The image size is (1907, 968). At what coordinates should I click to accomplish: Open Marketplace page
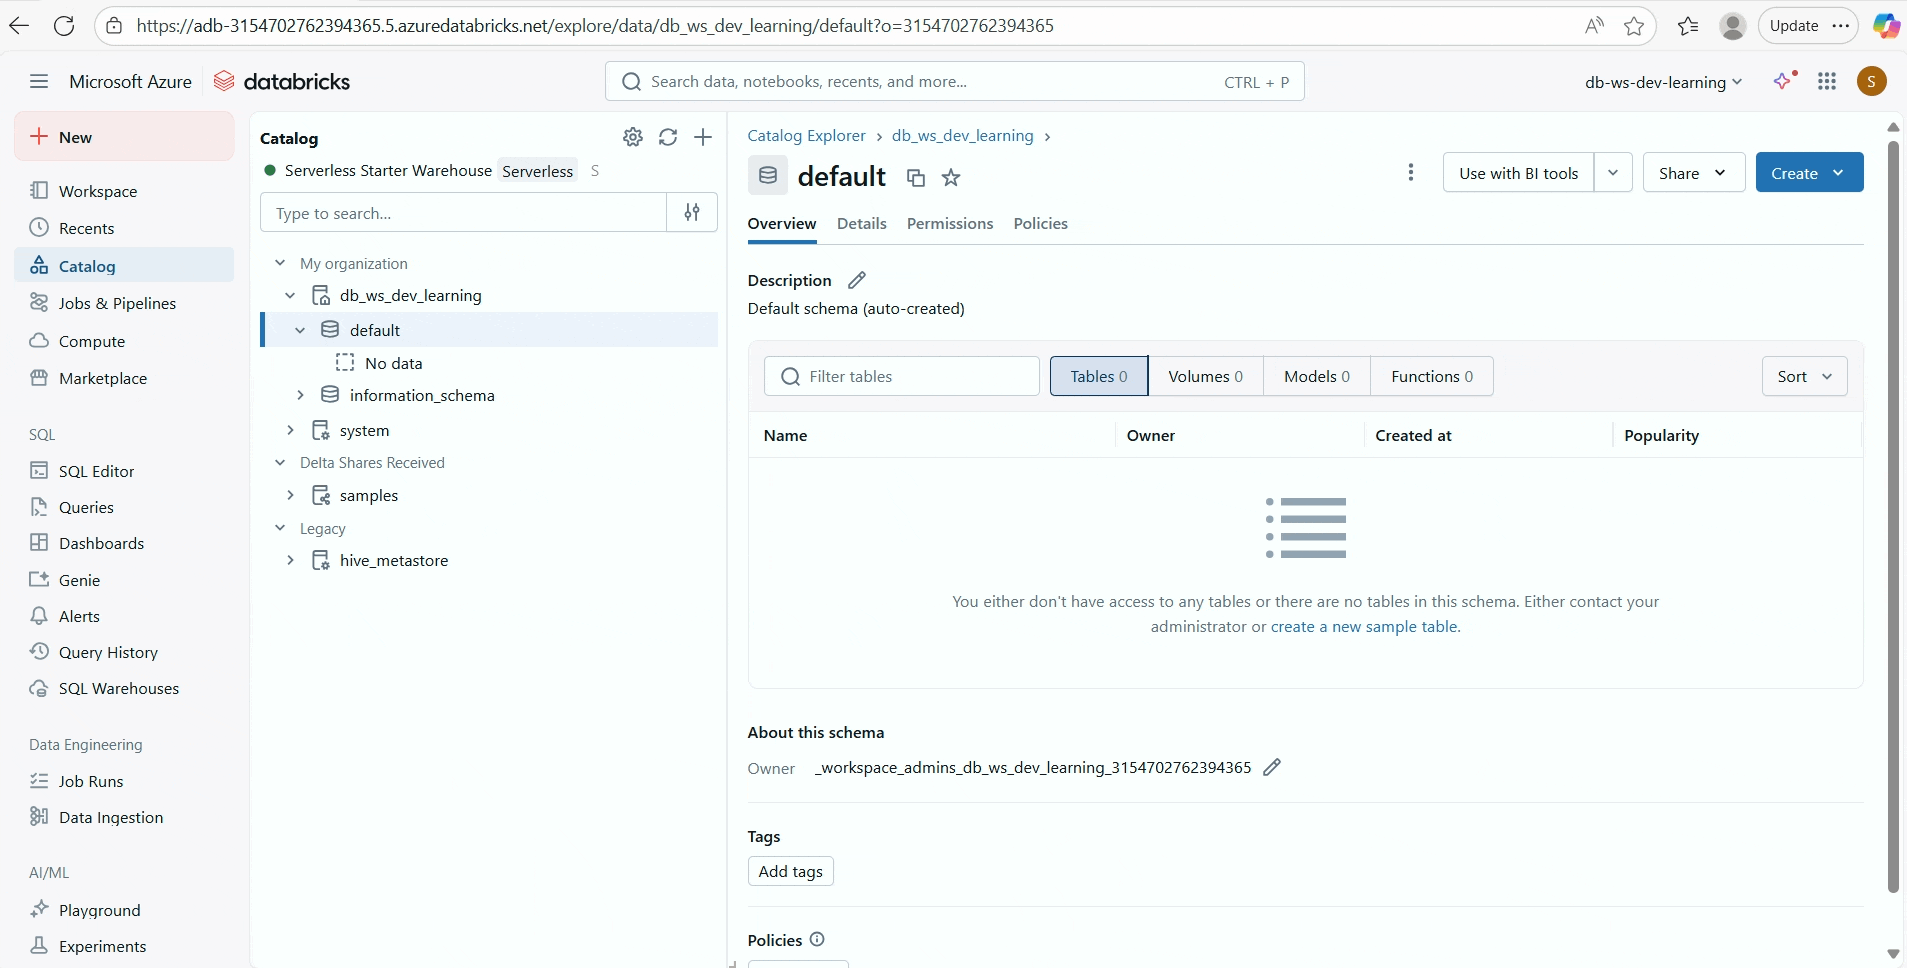124,378
